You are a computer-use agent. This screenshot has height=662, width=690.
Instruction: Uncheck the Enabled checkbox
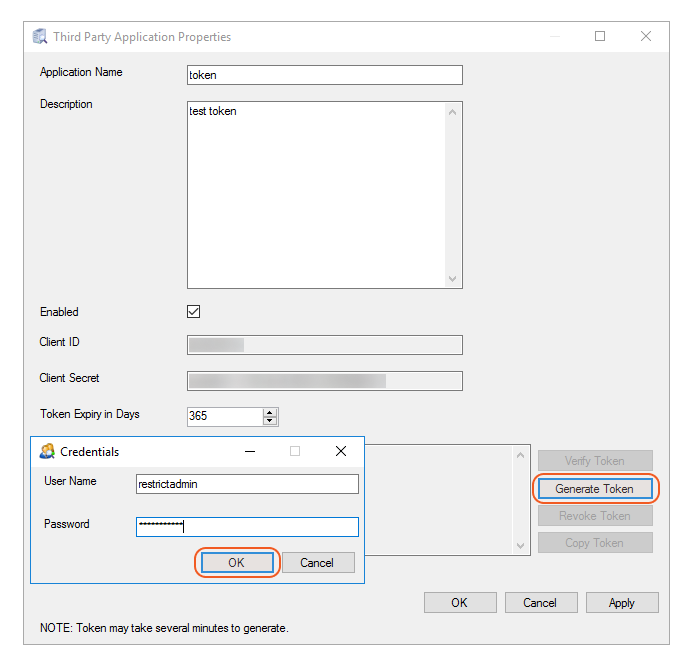194,312
